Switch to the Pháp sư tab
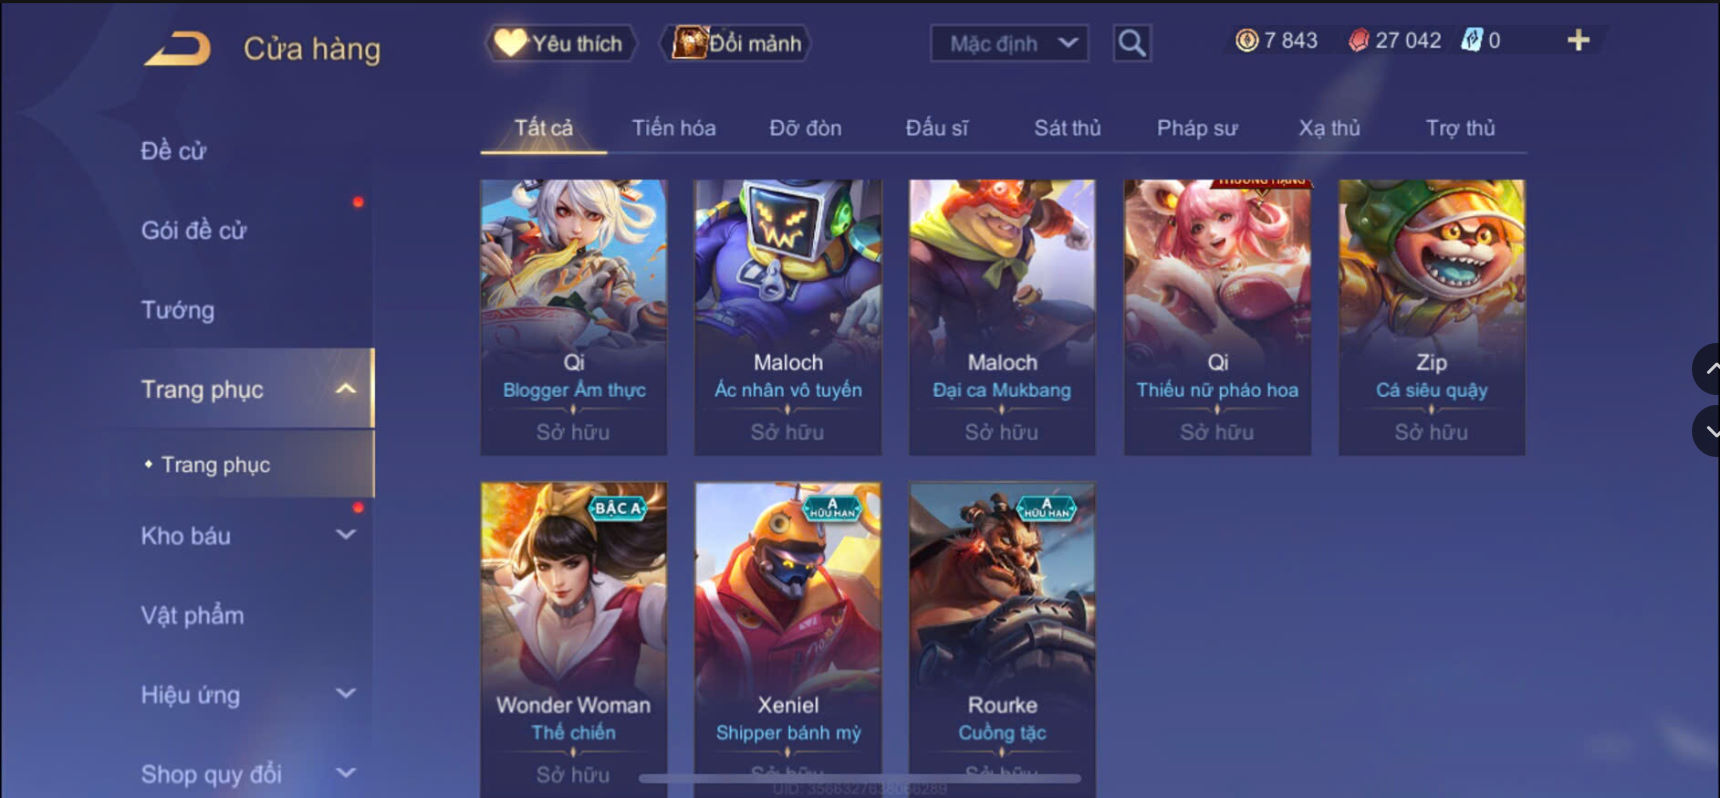1720x798 pixels. tap(1197, 128)
